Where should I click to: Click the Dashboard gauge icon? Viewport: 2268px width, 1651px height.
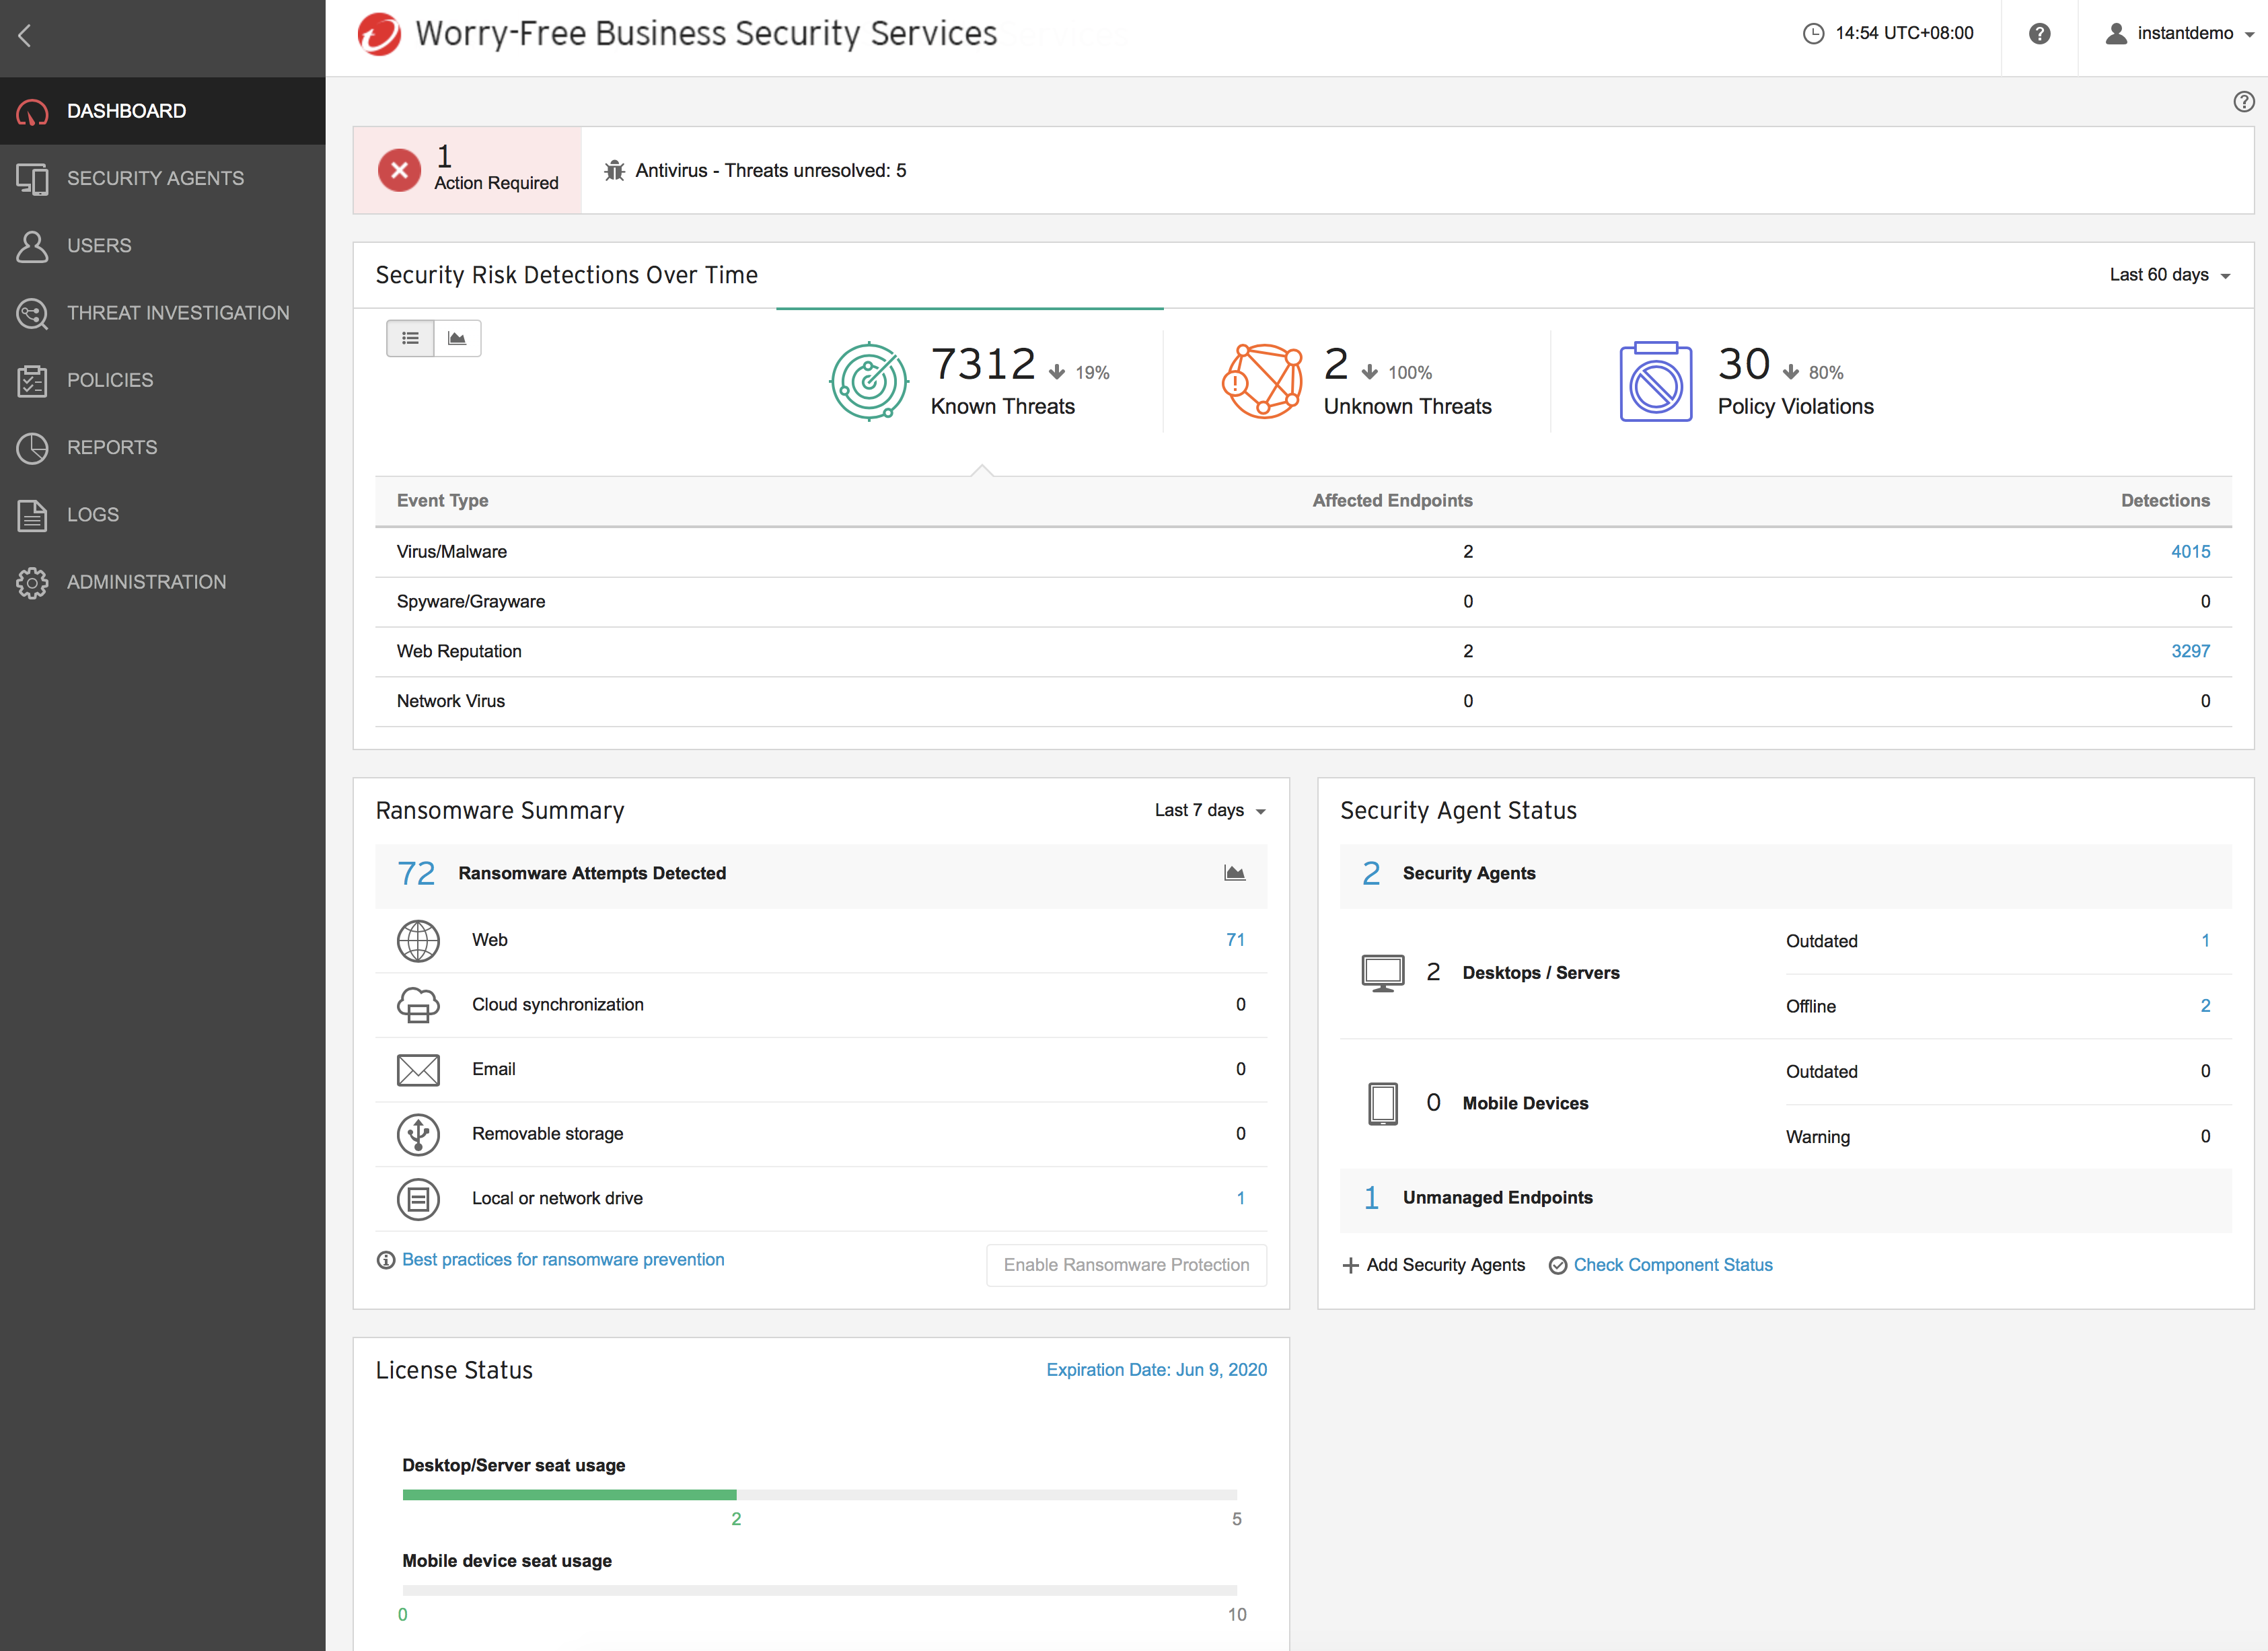(32, 112)
